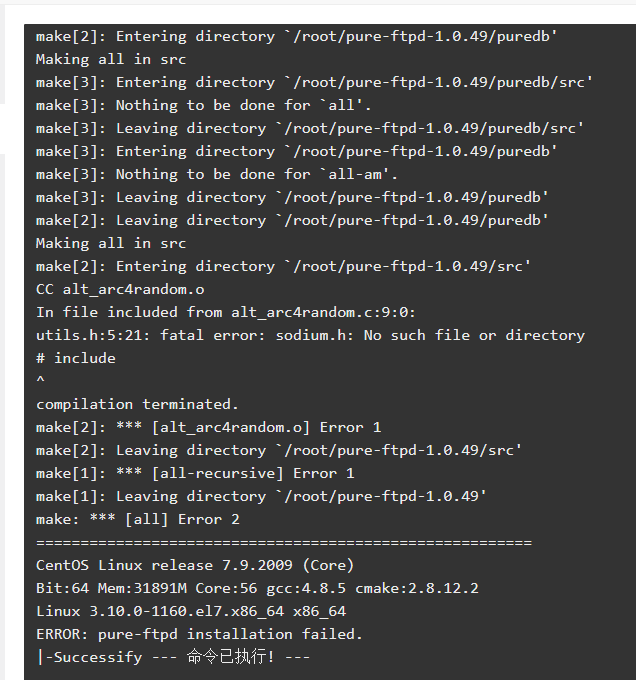Screen dimensions: 636x680
Task: Click the 'compilation terminated.' line
Action: click(x=137, y=404)
